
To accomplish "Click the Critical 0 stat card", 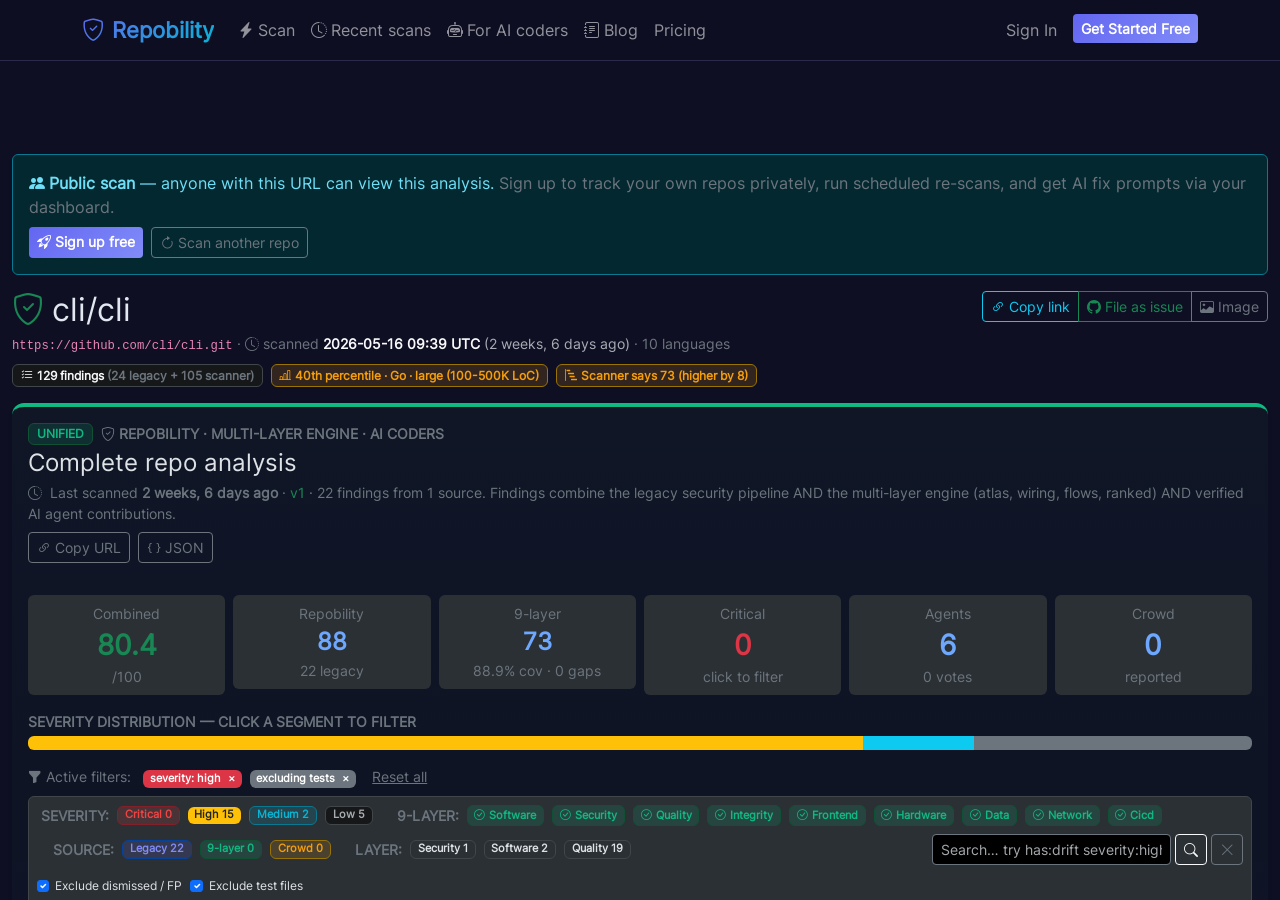I will [x=742, y=645].
